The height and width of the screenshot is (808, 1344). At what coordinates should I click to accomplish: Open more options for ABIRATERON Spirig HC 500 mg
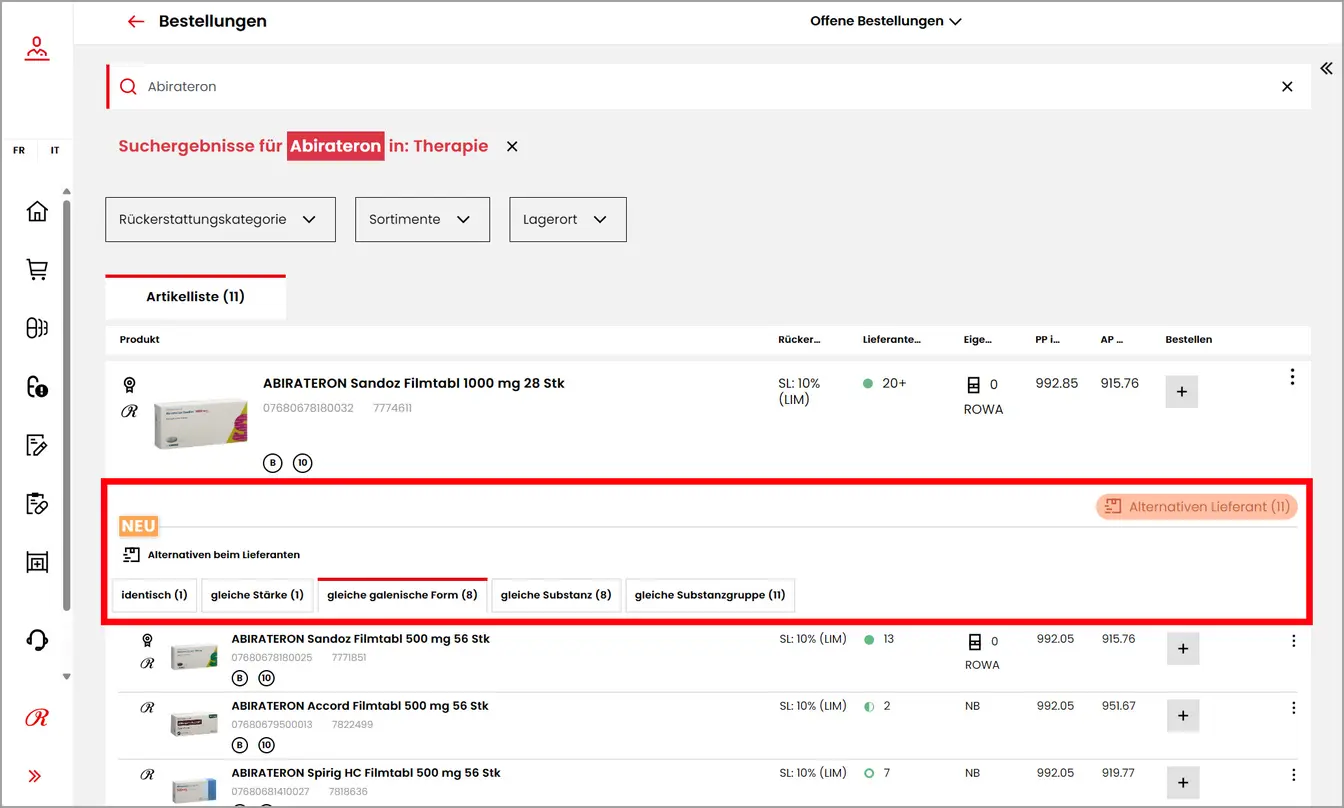click(1293, 775)
